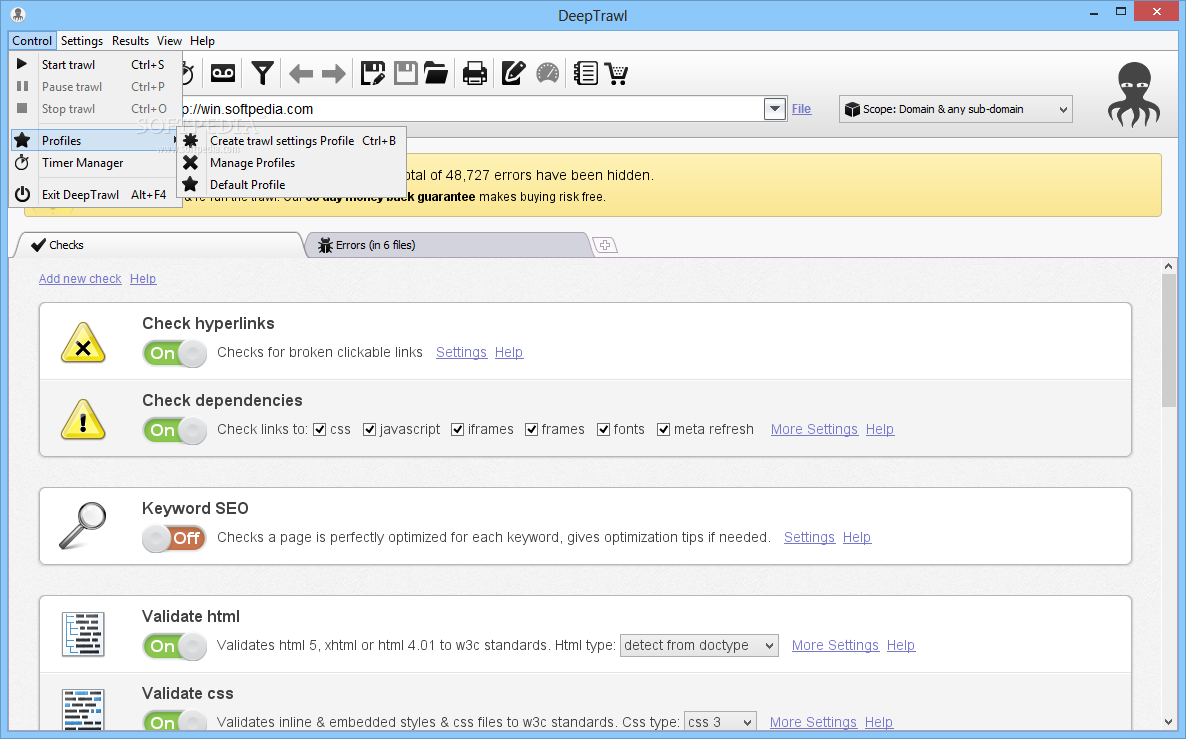Open Settings link for Check hyperlinks

[x=461, y=352]
